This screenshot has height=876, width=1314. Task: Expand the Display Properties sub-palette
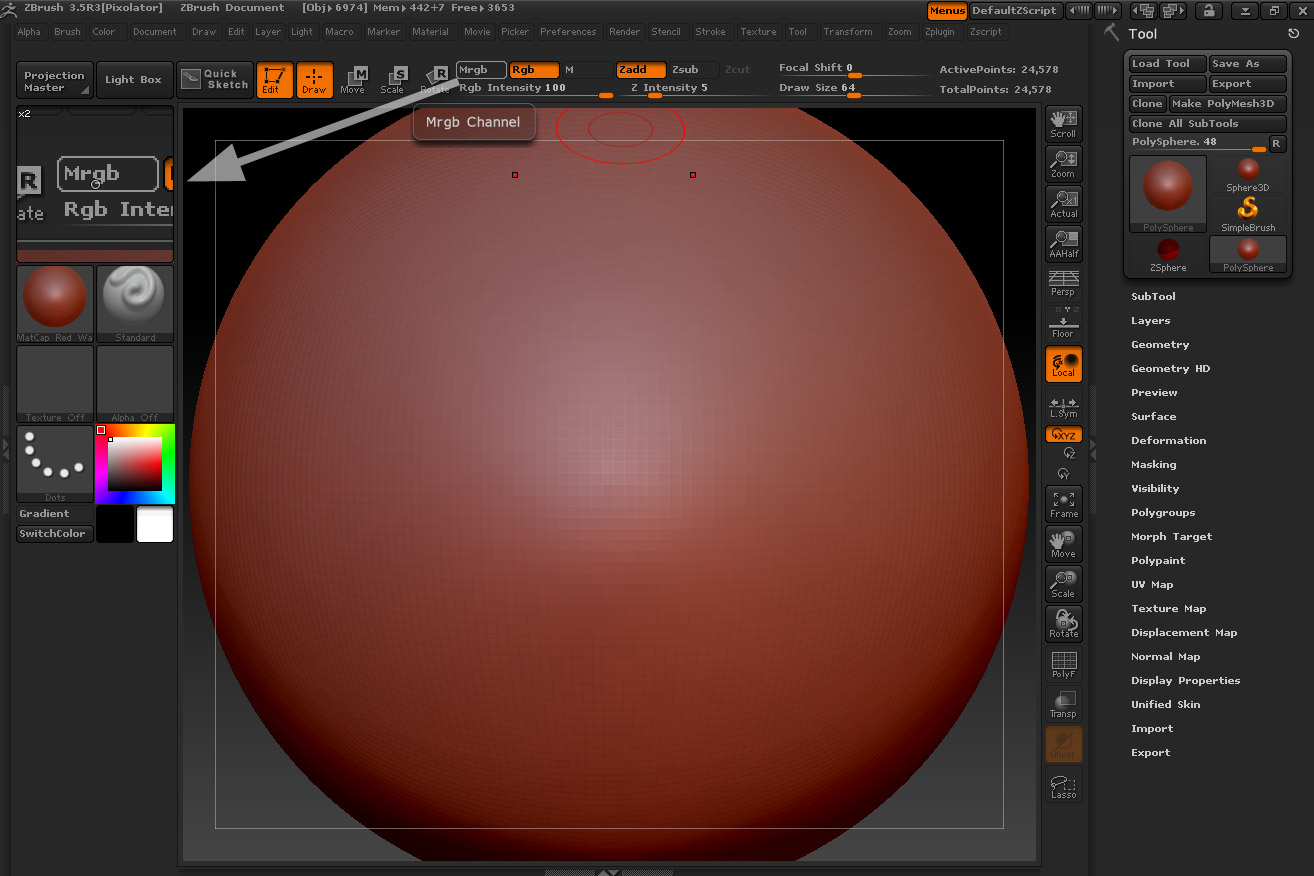[x=1185, y=681]
